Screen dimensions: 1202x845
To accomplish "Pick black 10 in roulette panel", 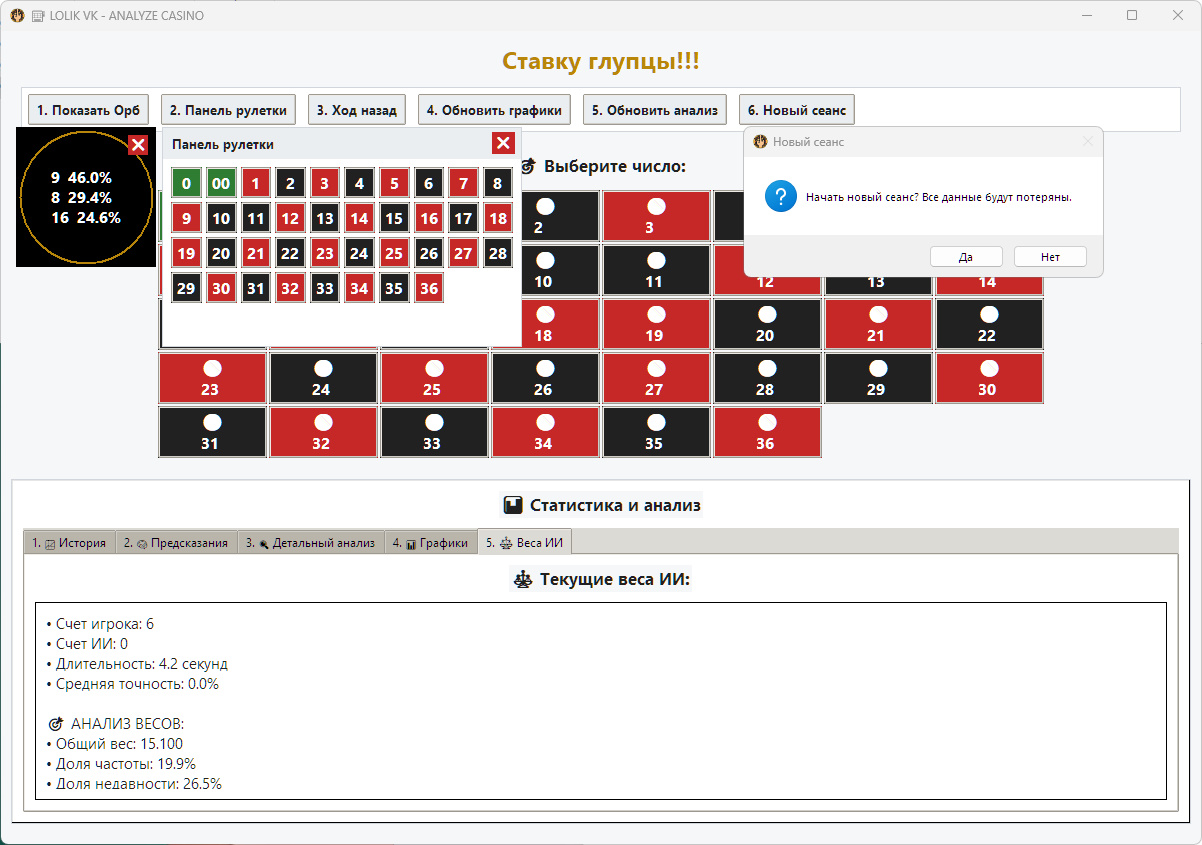I will tap(220, 218).
